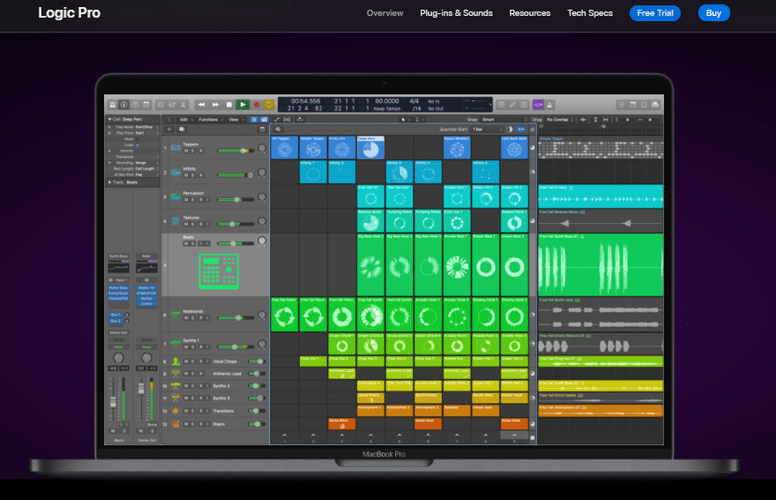The width and height of the screenshot is (776, 500).
Task: Click the Show Automation button
Action: pyautogui.click(x=277, y=119)
